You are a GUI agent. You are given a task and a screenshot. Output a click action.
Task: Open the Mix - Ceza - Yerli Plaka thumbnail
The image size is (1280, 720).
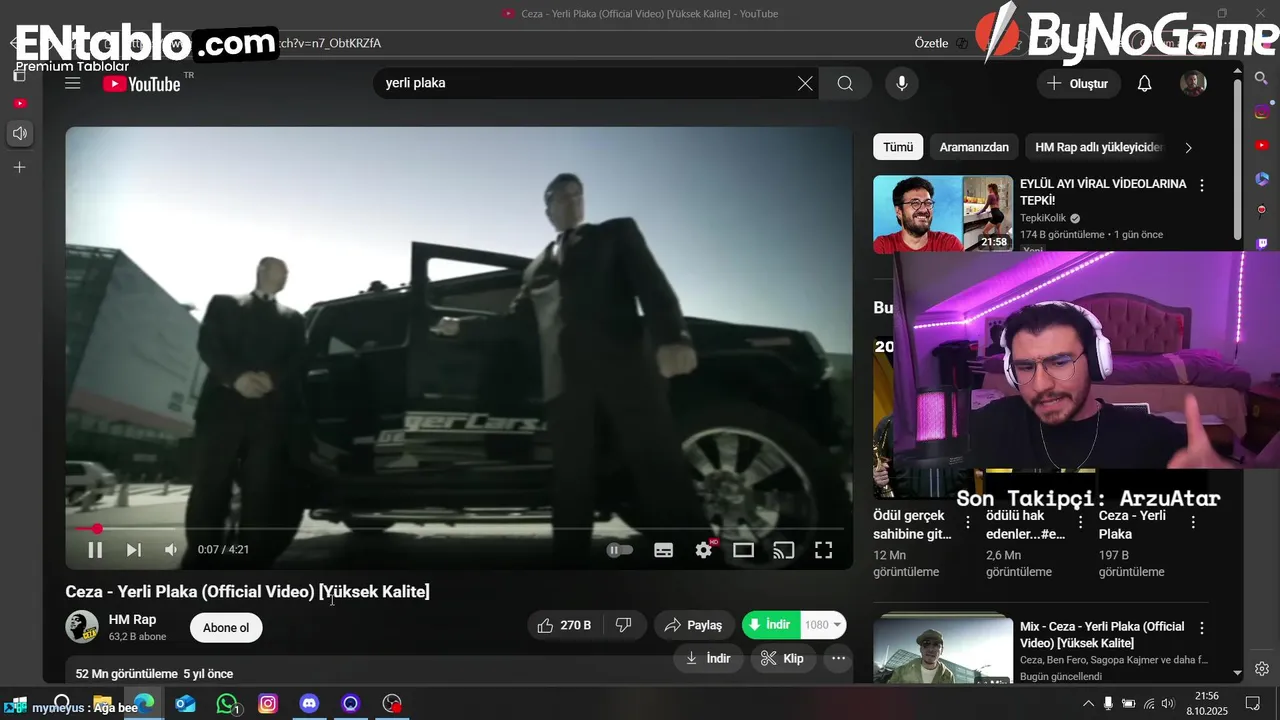point(943,650)
